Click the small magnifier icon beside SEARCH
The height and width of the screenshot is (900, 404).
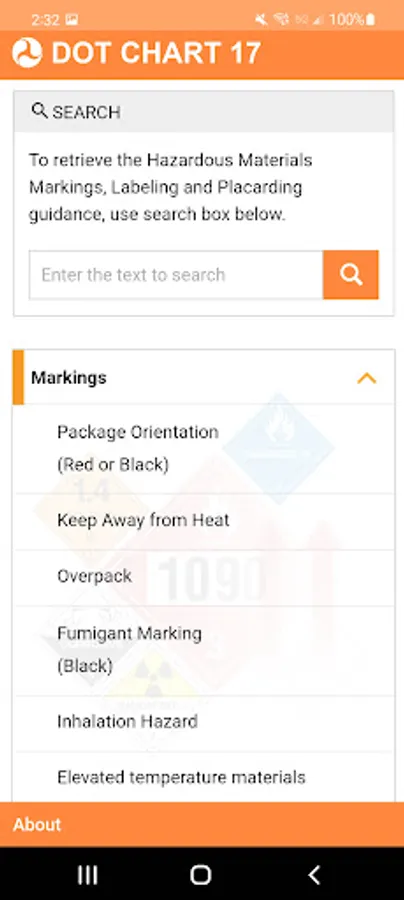pos(39,111)
